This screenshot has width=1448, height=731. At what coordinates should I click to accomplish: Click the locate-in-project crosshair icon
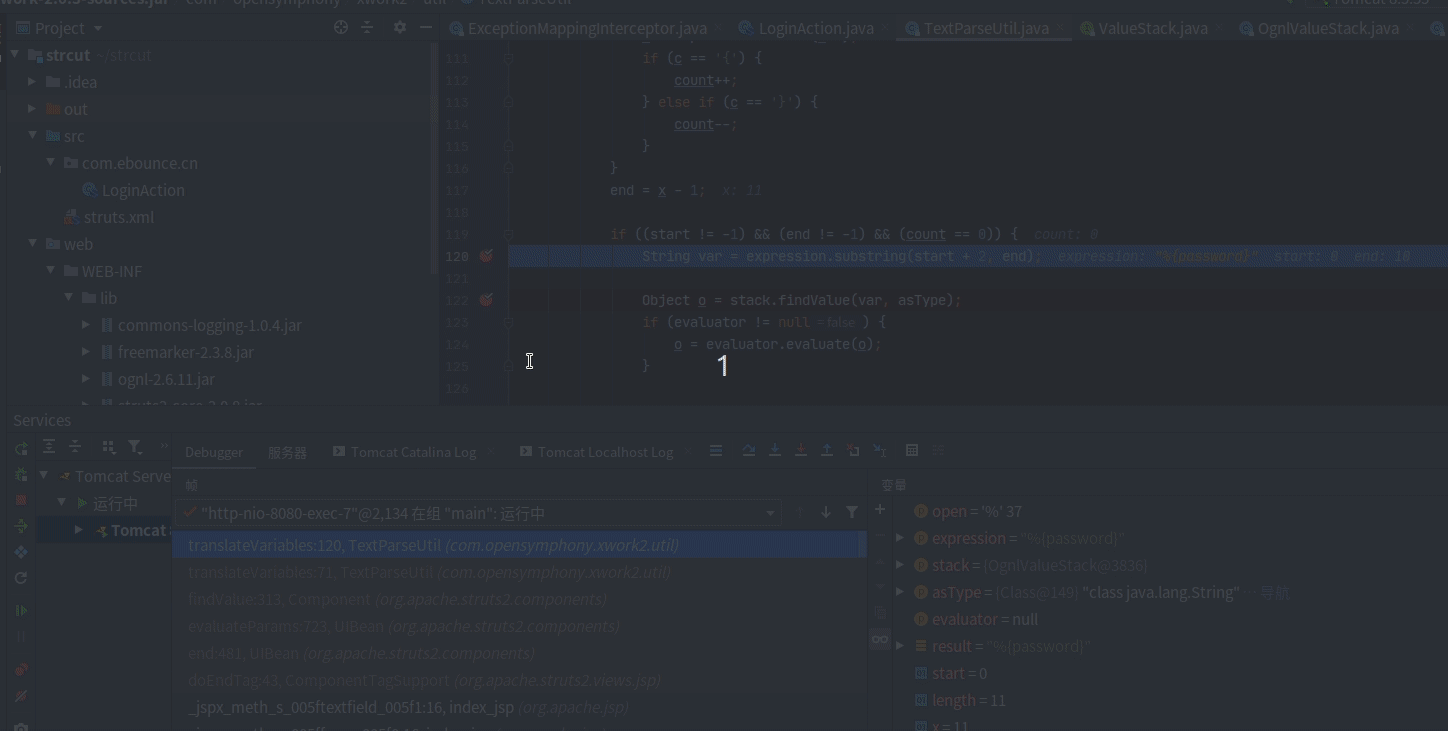(341, 28)
